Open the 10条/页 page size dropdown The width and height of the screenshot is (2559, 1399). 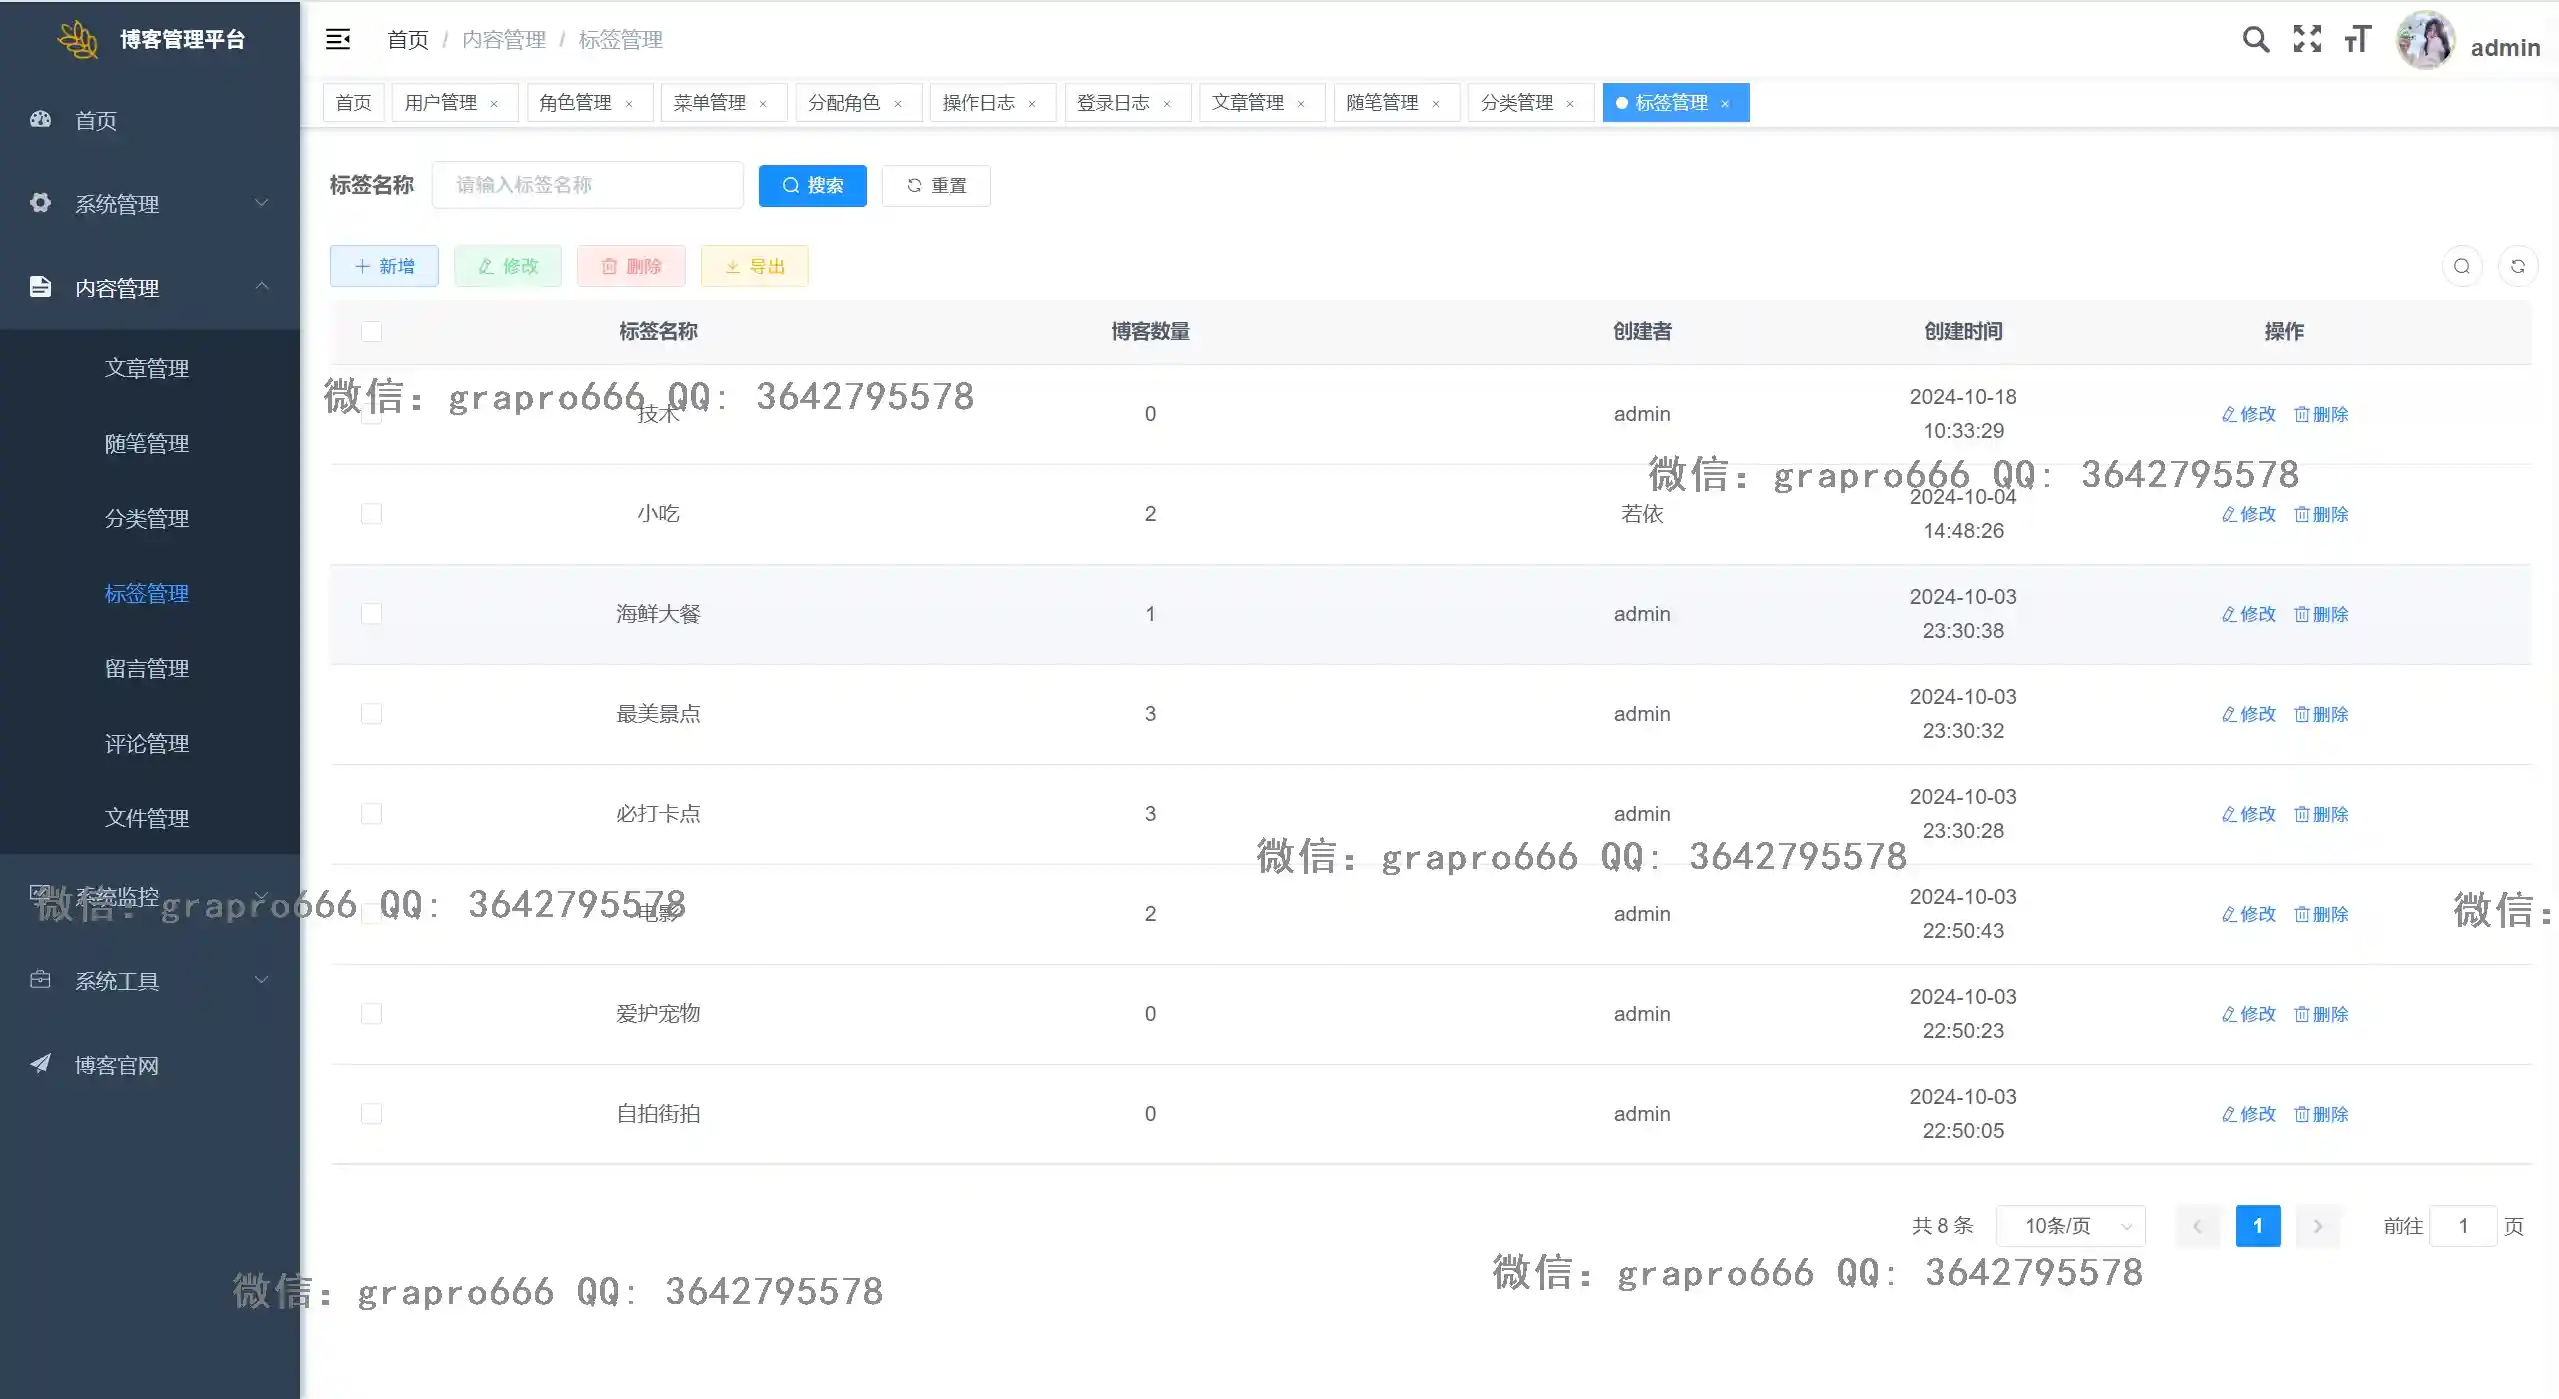[x=2070, y=1225]
